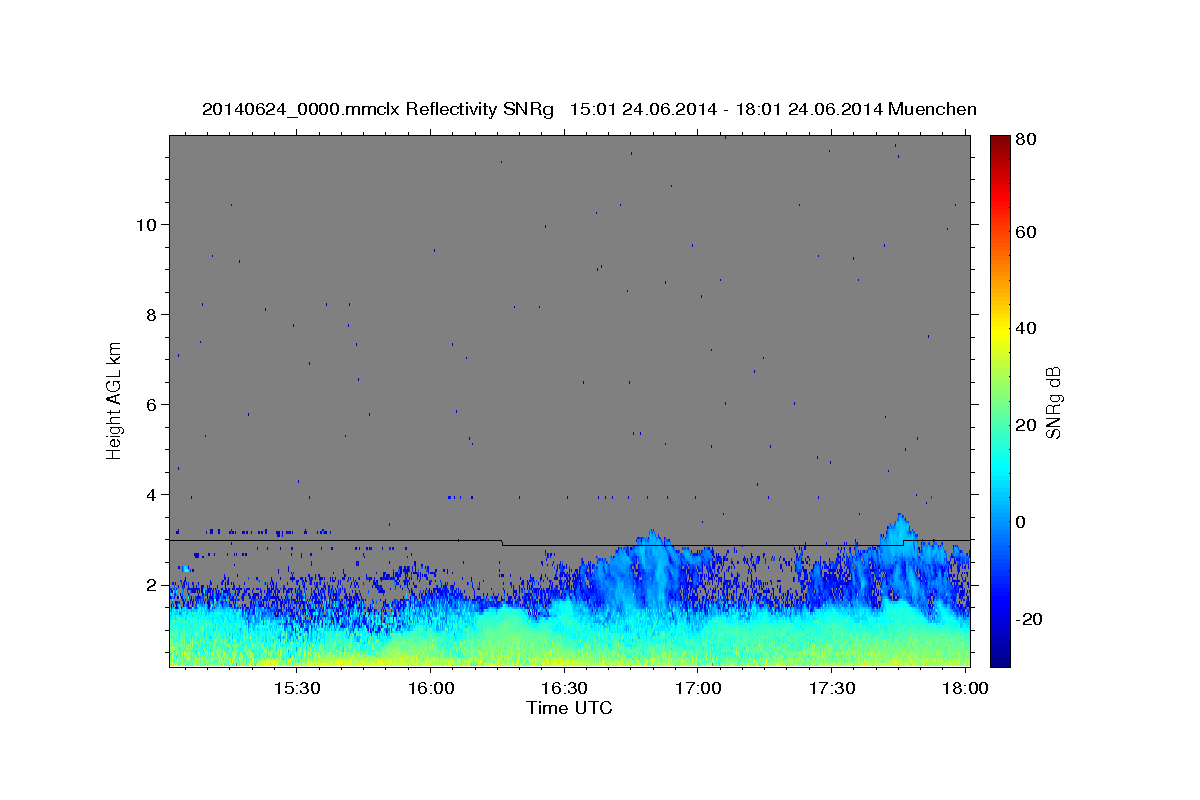1200x800 pixels.
Task: Click the 'Height AGL km' axis label
Action: click(x=115, y=401)
